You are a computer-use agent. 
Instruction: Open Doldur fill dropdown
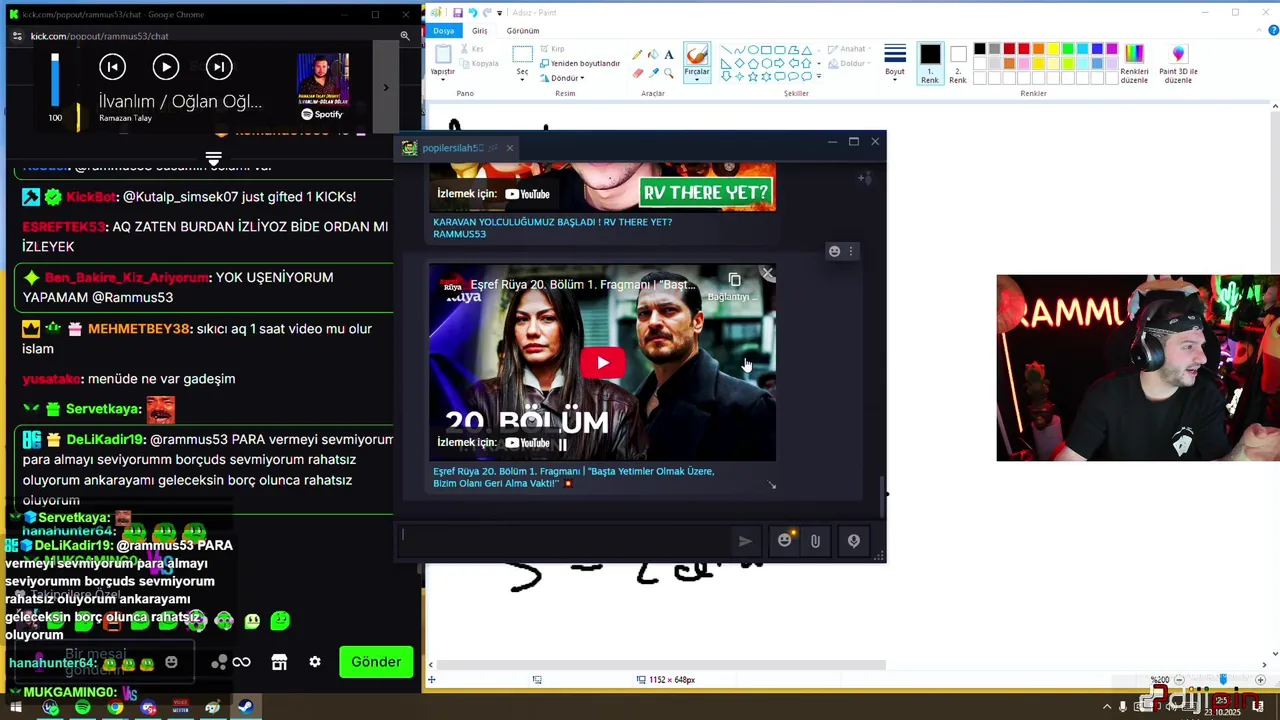tap(850, 63)
